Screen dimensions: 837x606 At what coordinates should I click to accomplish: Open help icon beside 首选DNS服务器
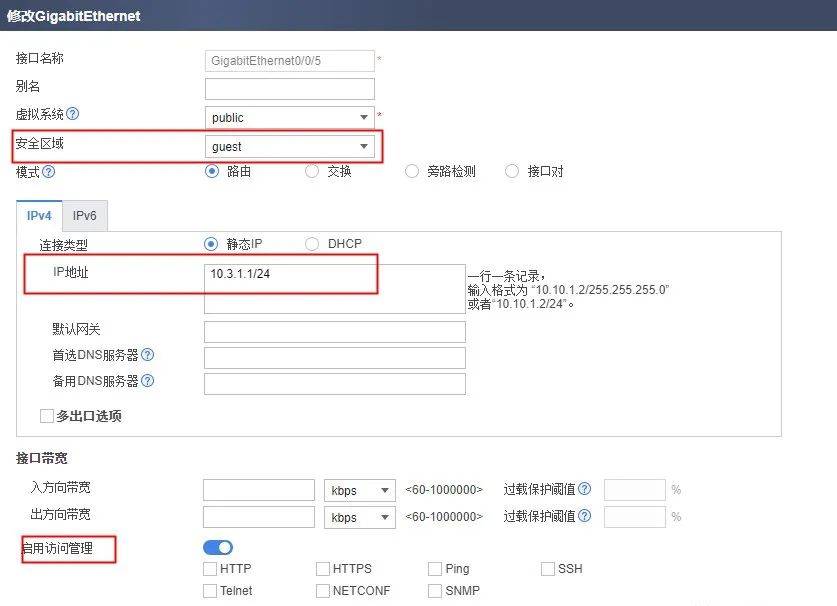point(147,355)
